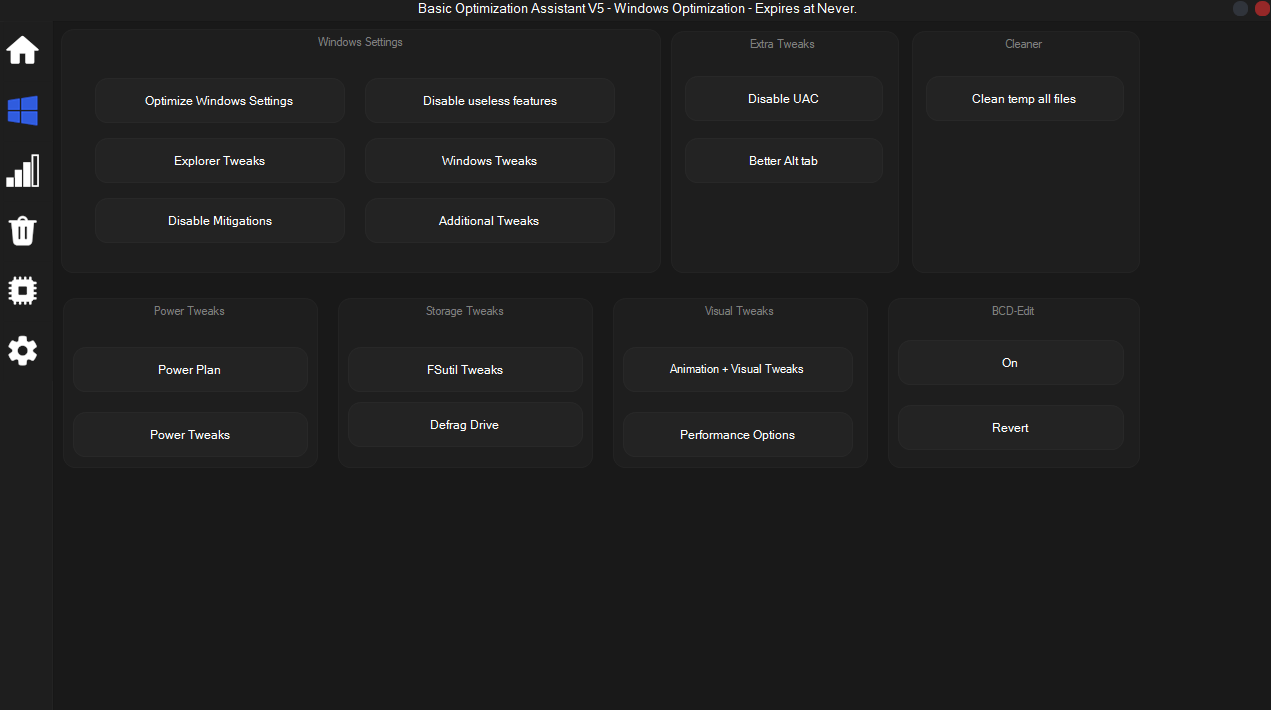Image resolution: width=1271 pixels, height=710 pixels.
Task: Click Clean temp all files
Action: [1024, 99]
